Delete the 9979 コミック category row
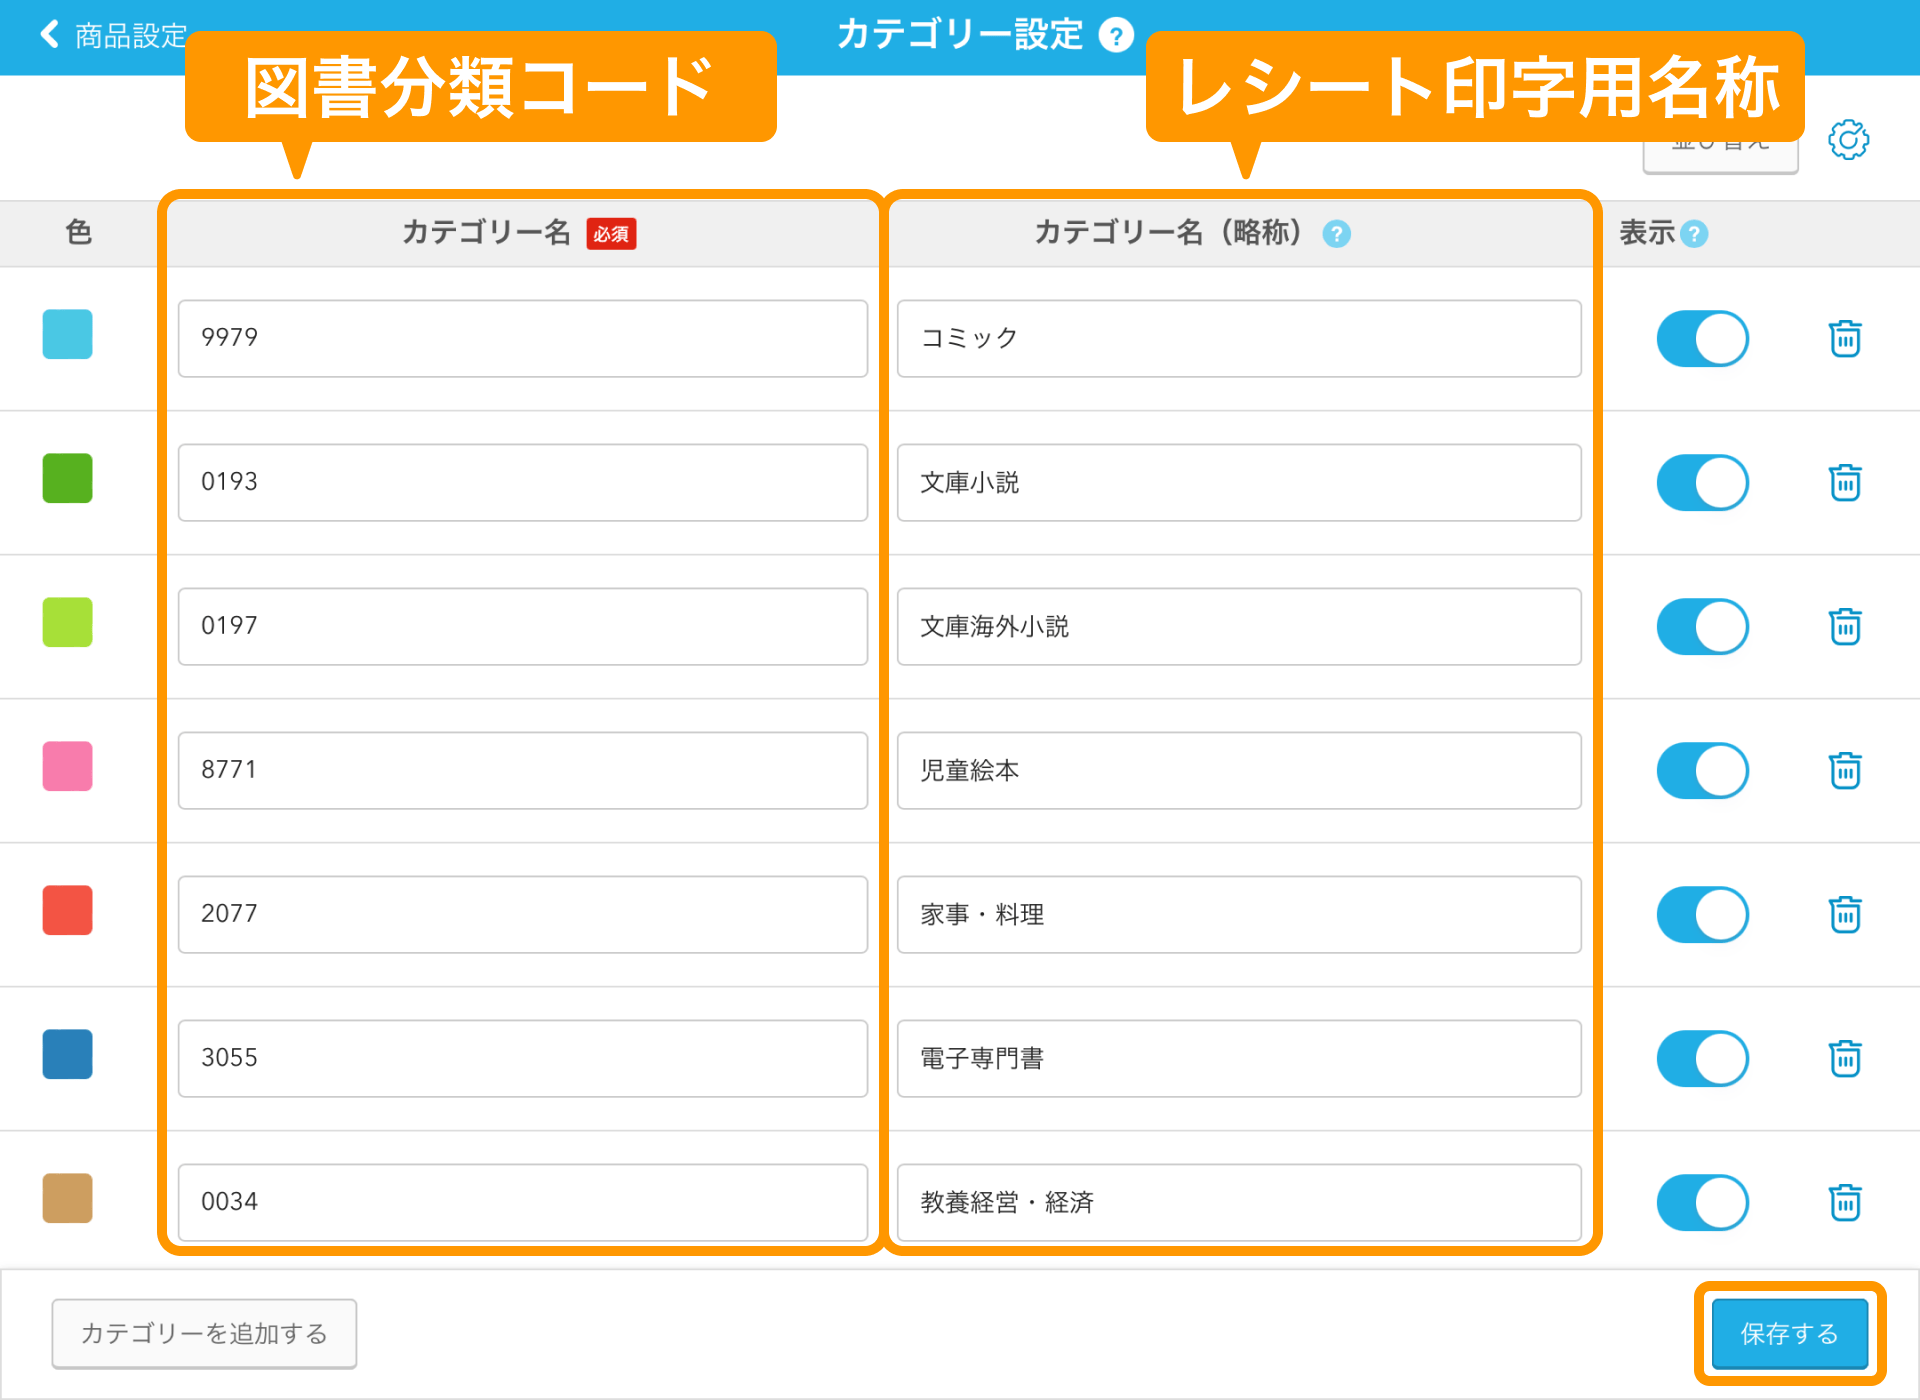The height and width of the screenshot is (1400, 1920). [x=1845, y=338]
